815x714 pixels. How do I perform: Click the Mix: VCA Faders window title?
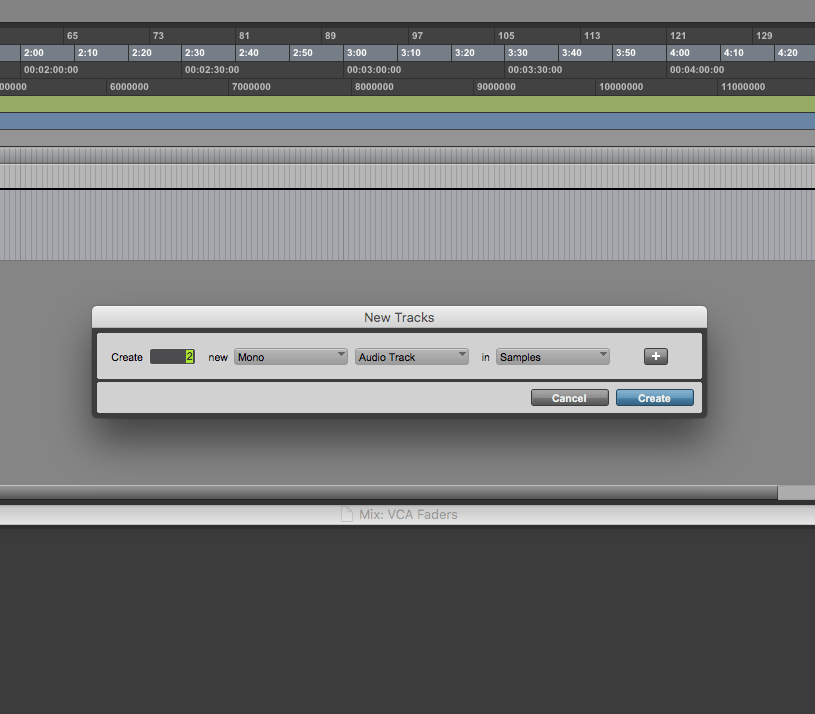tap(409, 514)
